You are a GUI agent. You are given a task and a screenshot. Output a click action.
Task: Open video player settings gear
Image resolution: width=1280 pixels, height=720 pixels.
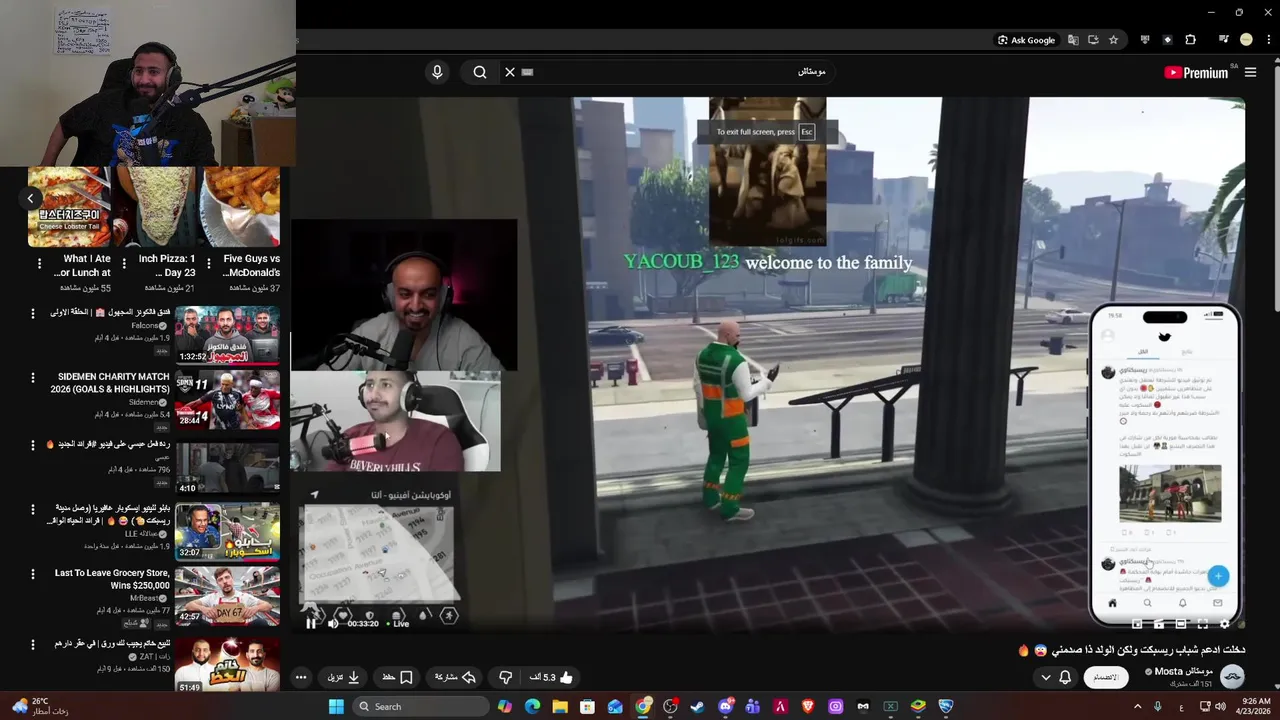[x=1224, y=624]
